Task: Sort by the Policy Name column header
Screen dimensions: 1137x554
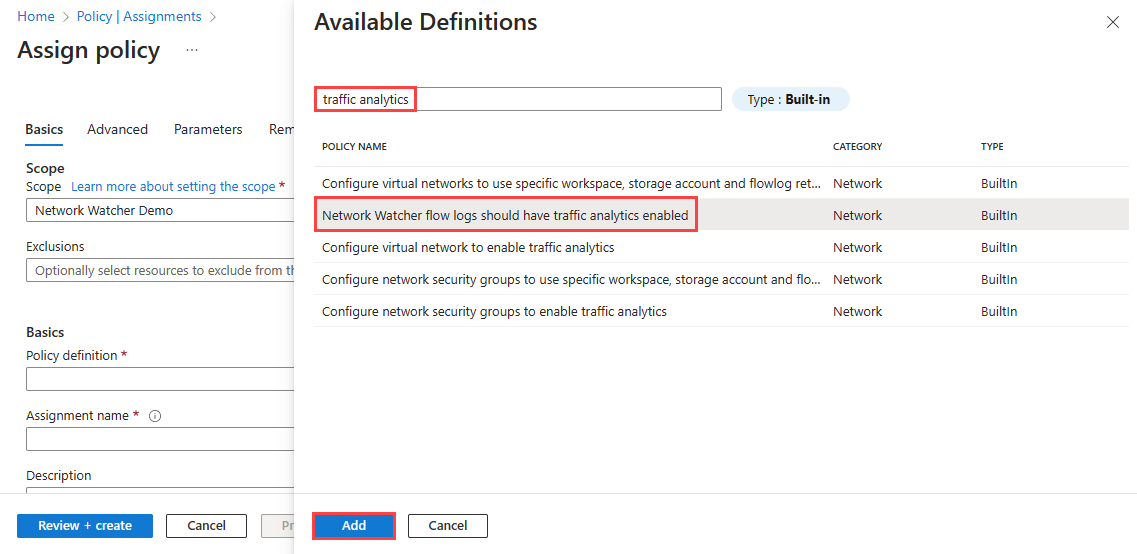Action: coord(354,147)
